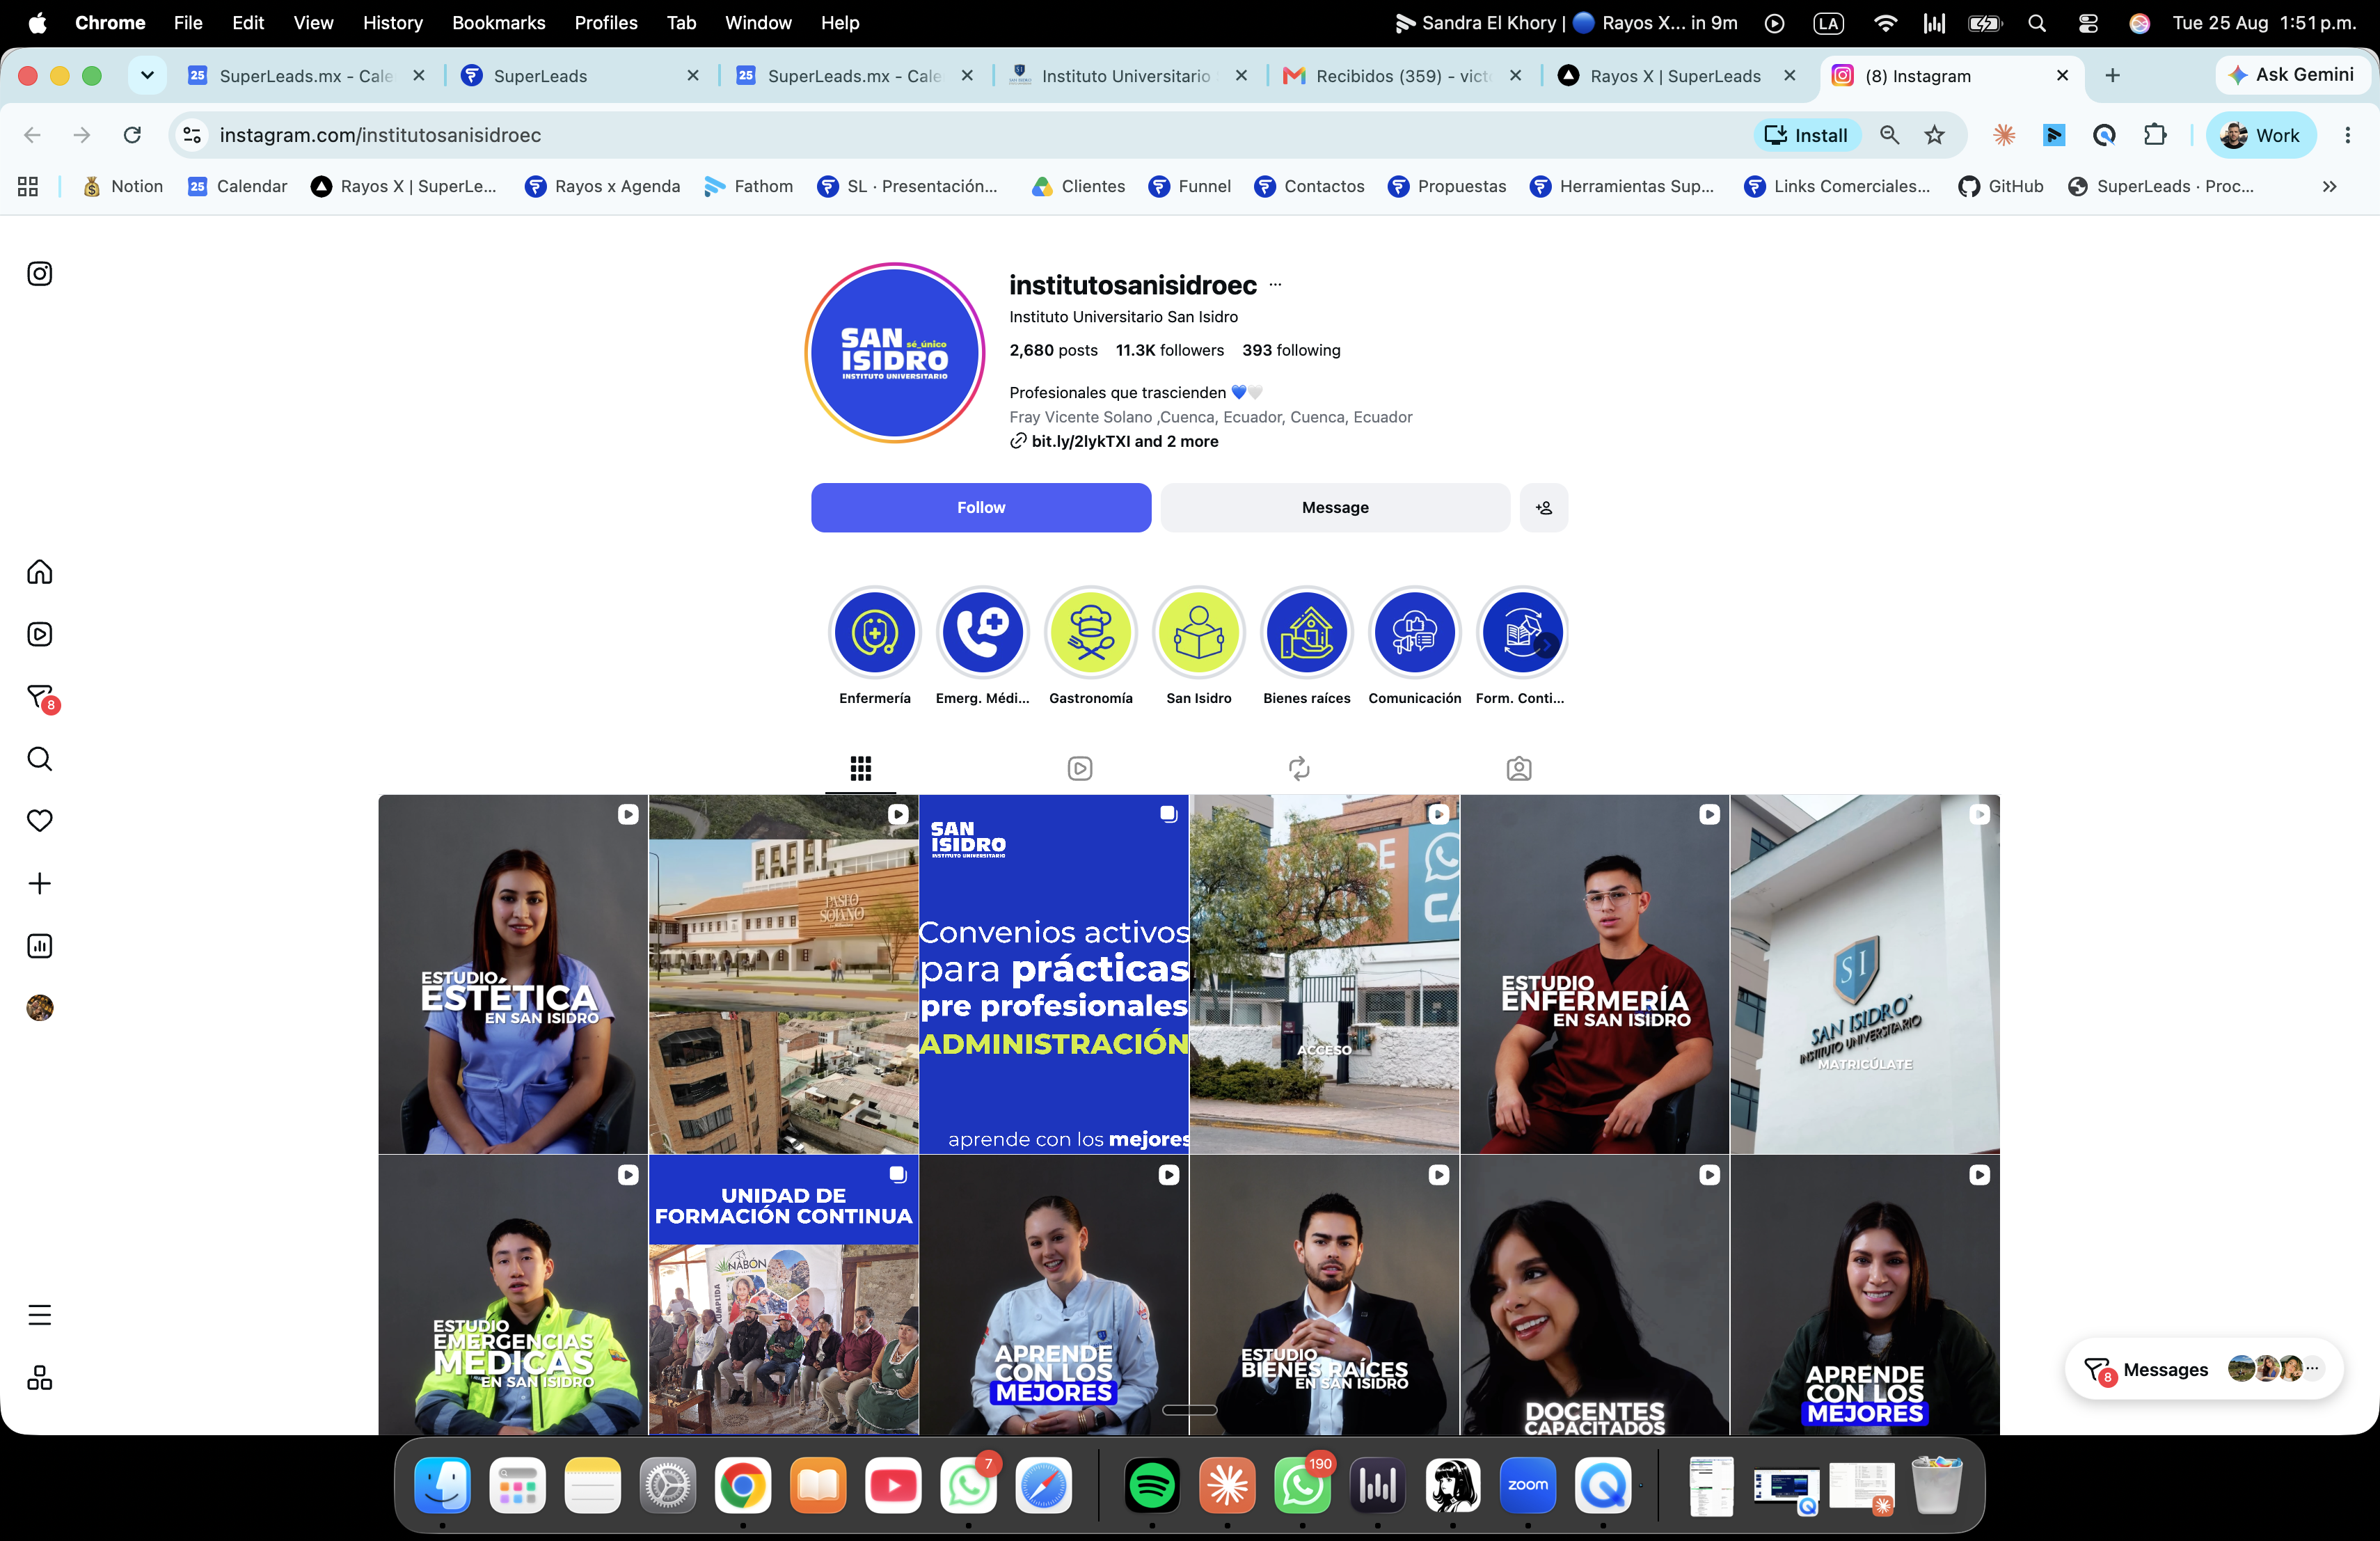
Task: Open the Search magnifier in the Instagram sidebar
Action: click(x=40, y=759)
